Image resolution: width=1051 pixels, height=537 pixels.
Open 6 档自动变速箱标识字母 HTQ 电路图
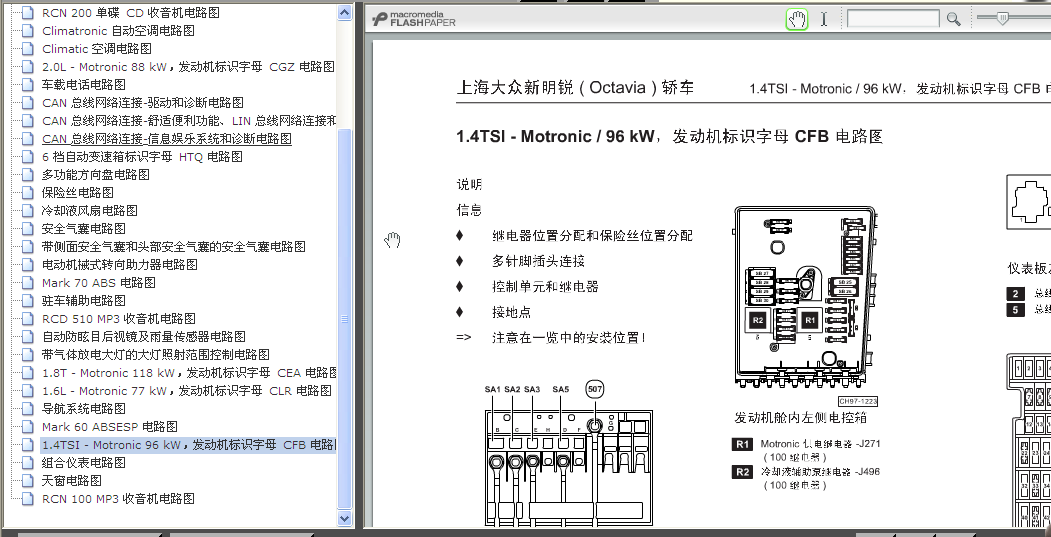coord(142,156)
